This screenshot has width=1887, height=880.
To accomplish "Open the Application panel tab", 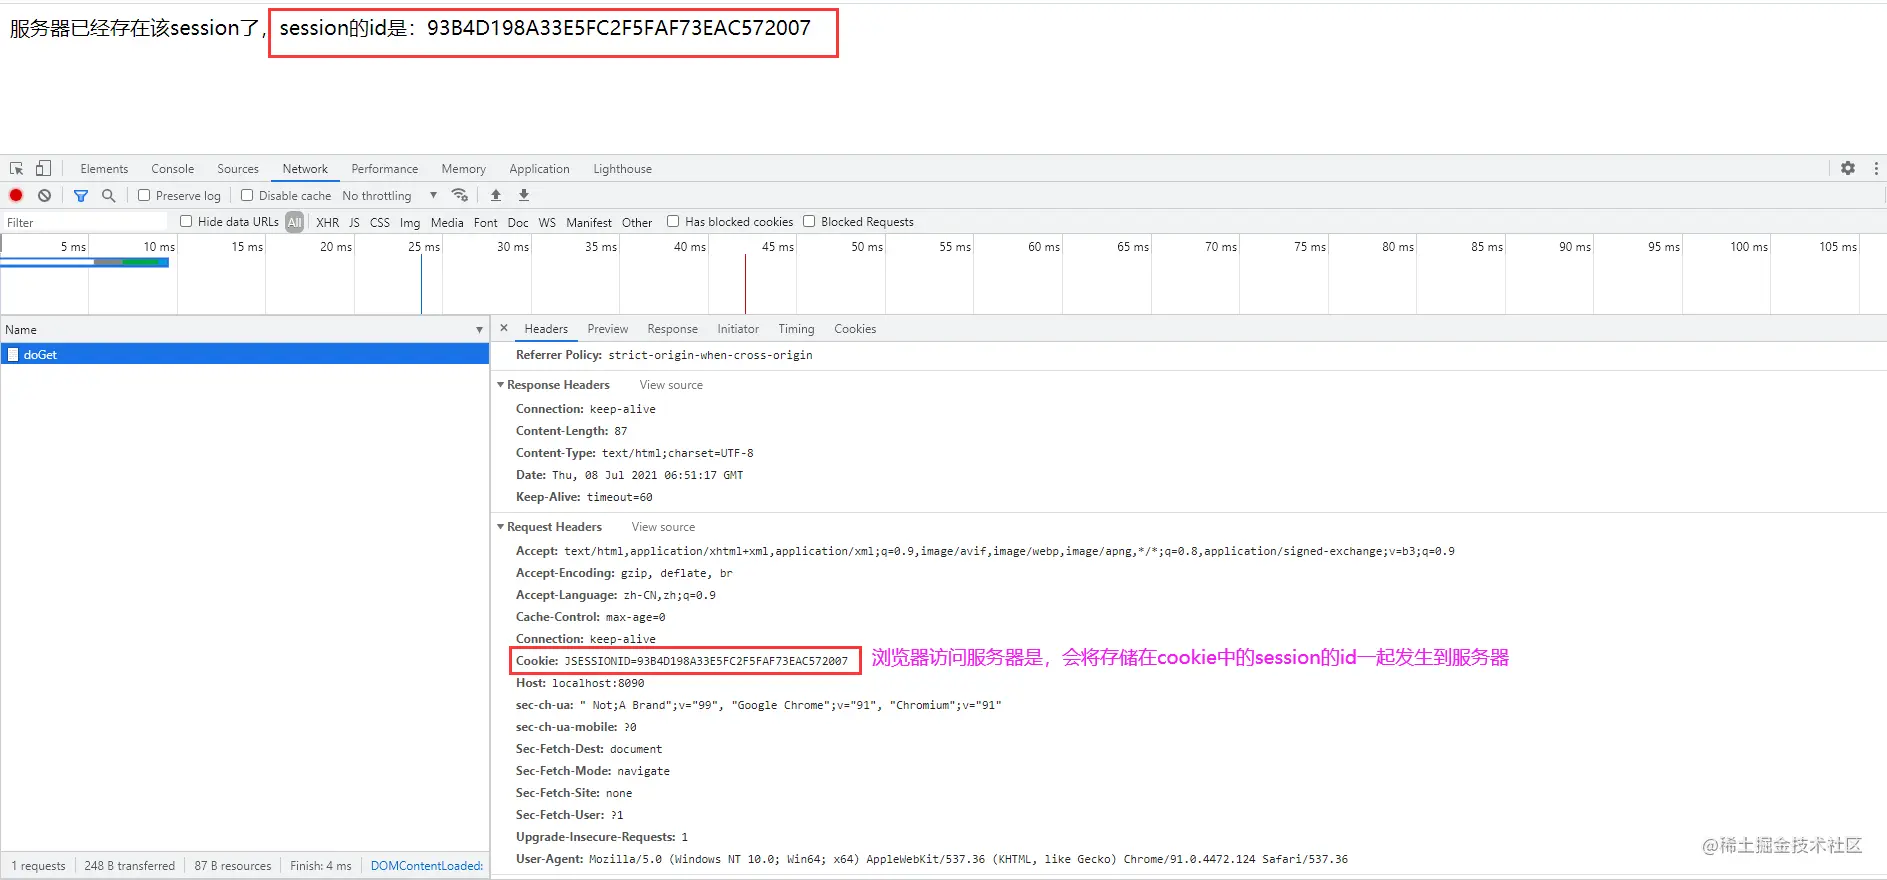I will tap(539, 169).
